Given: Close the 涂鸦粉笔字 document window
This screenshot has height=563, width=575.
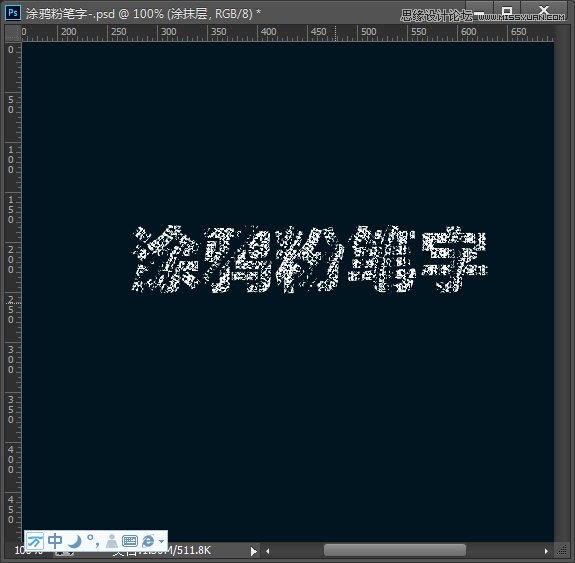Looking at the screenshot, I should coord(544,10).
